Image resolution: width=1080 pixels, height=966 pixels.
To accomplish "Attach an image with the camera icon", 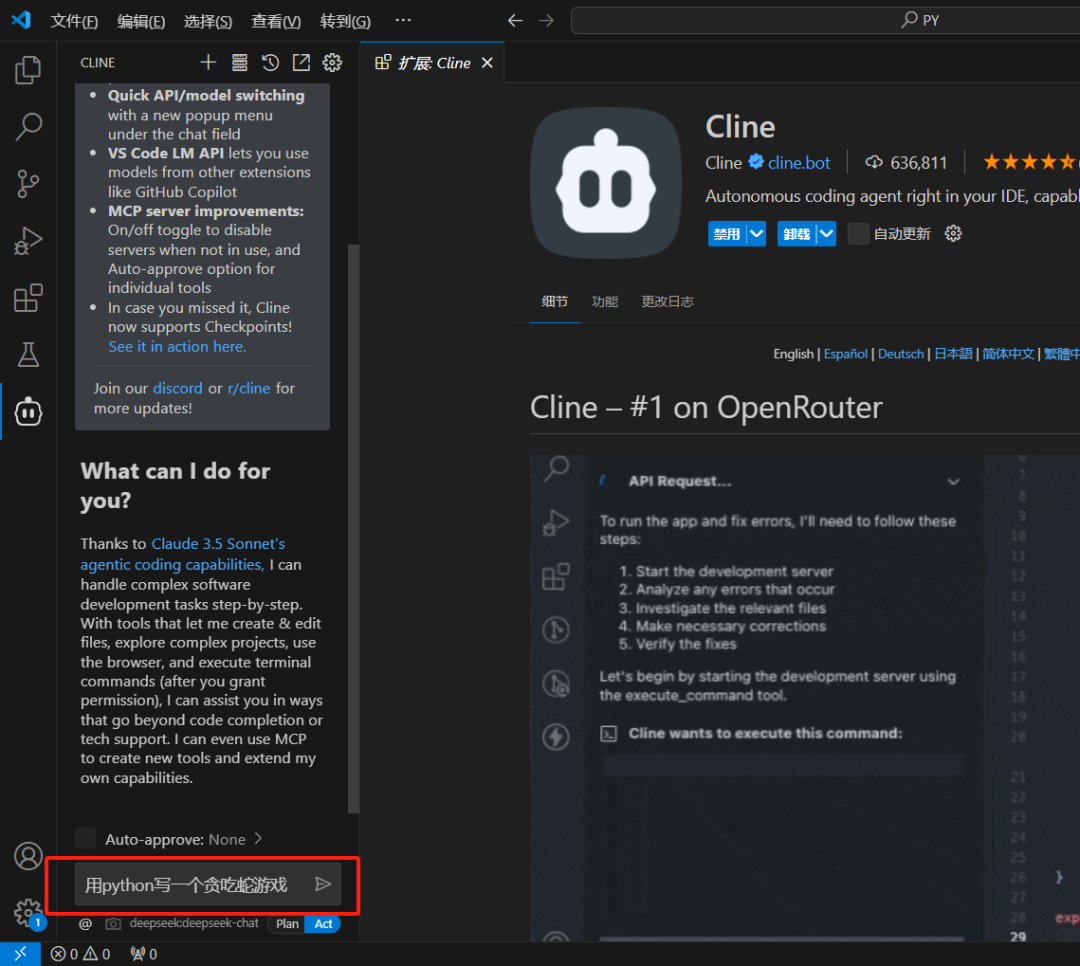I will point(113,924).
